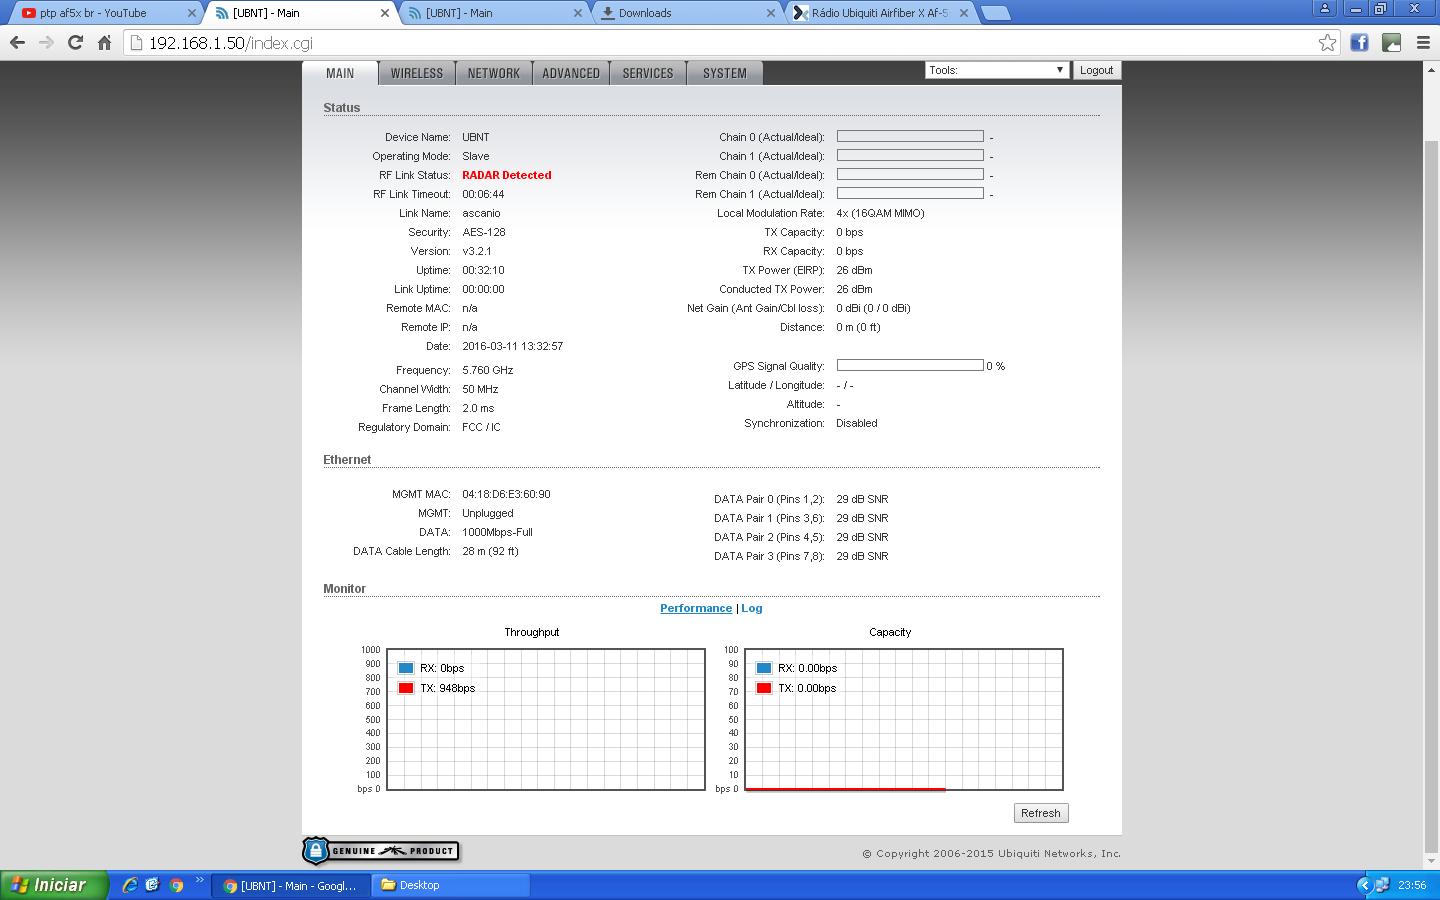Screen dimensions: 1440x900
Task: Close the Rádio Ubiquiti Airfiber tab
Action: 963,13
